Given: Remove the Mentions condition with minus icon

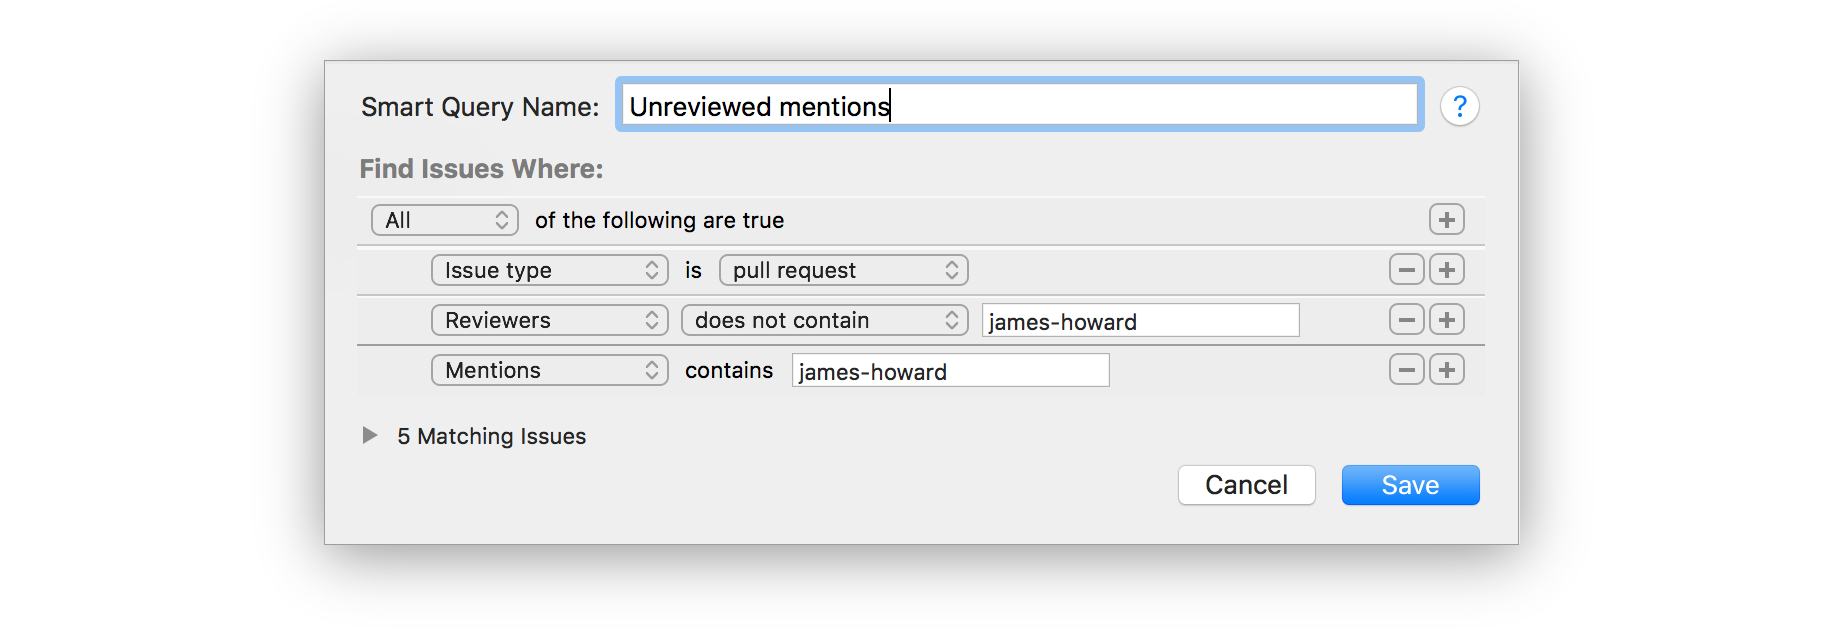Looking at the screenshot, I should tap(1406, 369).
